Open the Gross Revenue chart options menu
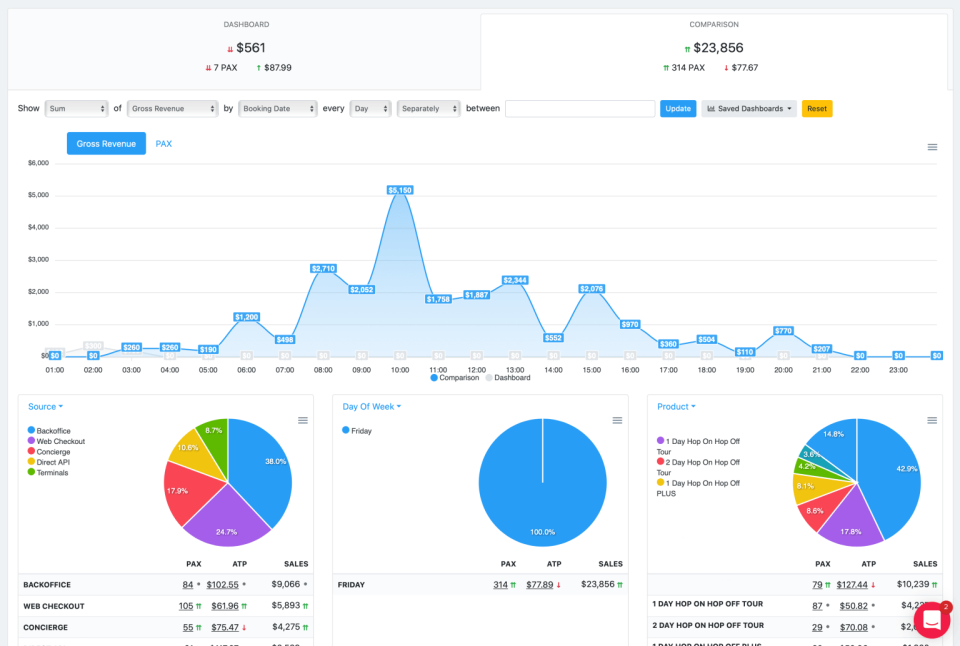 (x=932, y=147)
